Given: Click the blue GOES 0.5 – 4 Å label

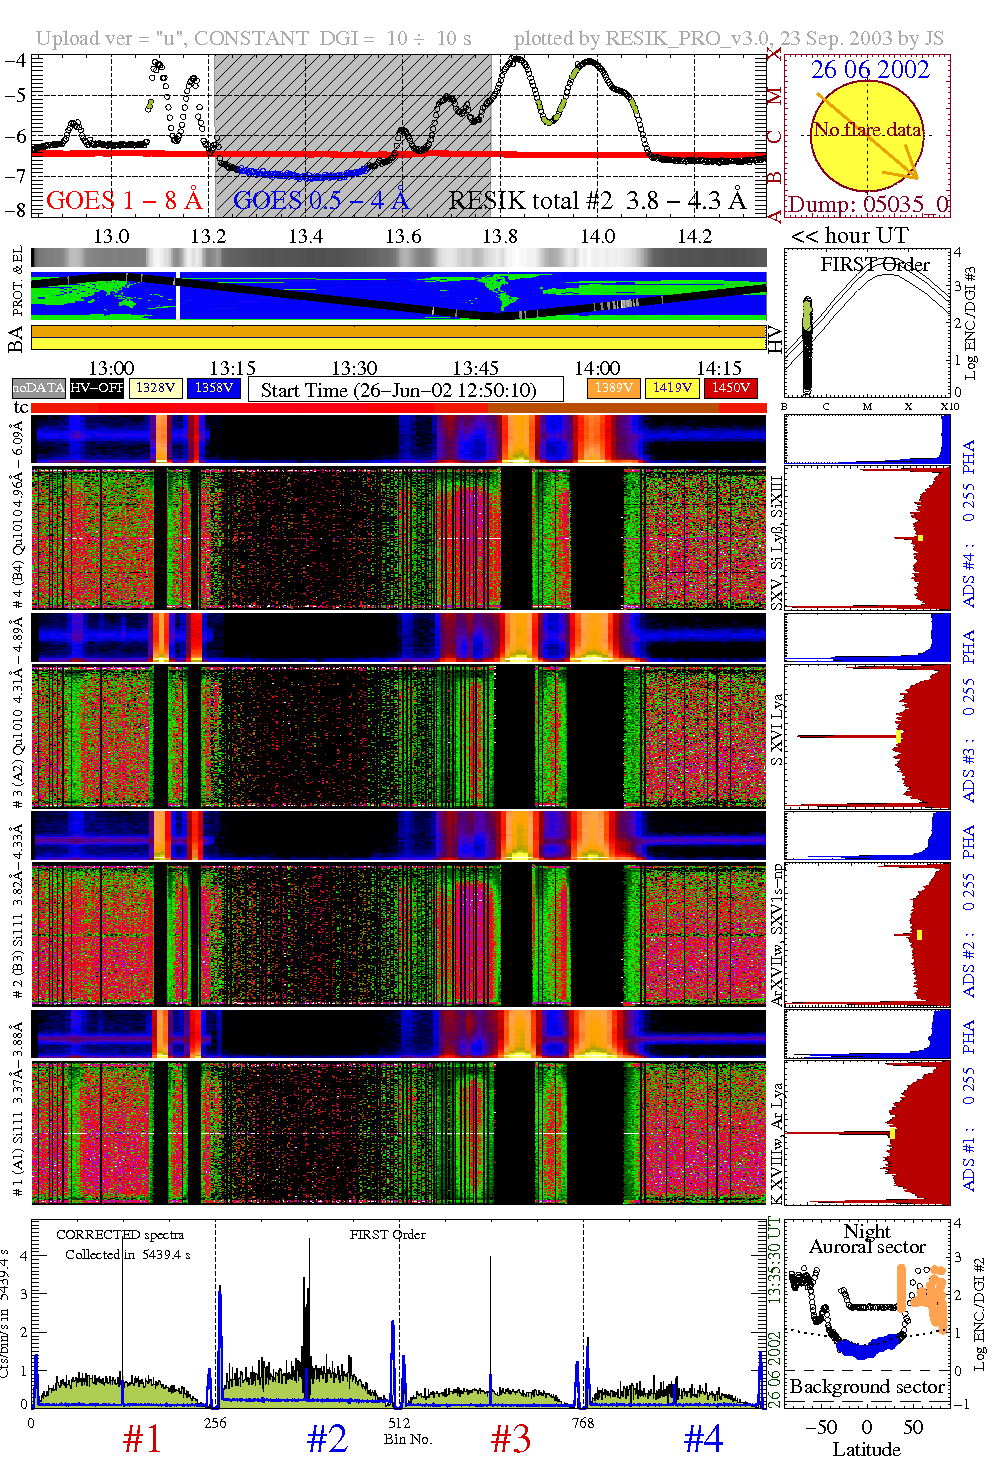Looking at the screenshot, I should pyautogui.click(x=321, y=201).
